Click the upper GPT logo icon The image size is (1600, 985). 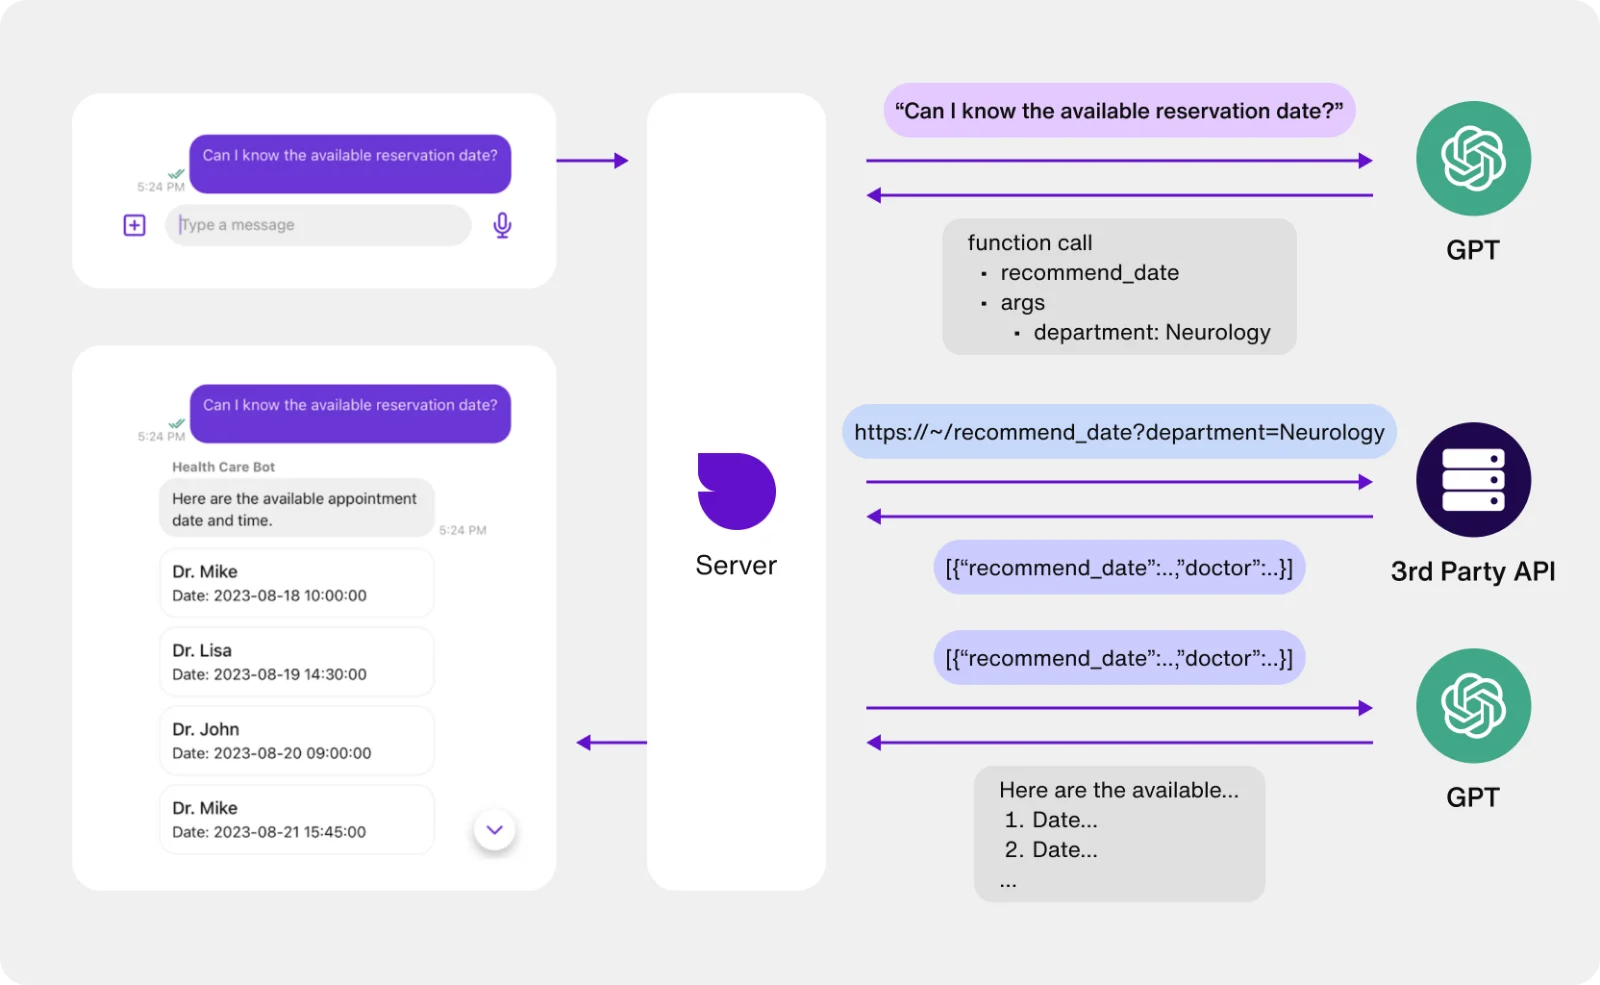[x=1473, y=158]
